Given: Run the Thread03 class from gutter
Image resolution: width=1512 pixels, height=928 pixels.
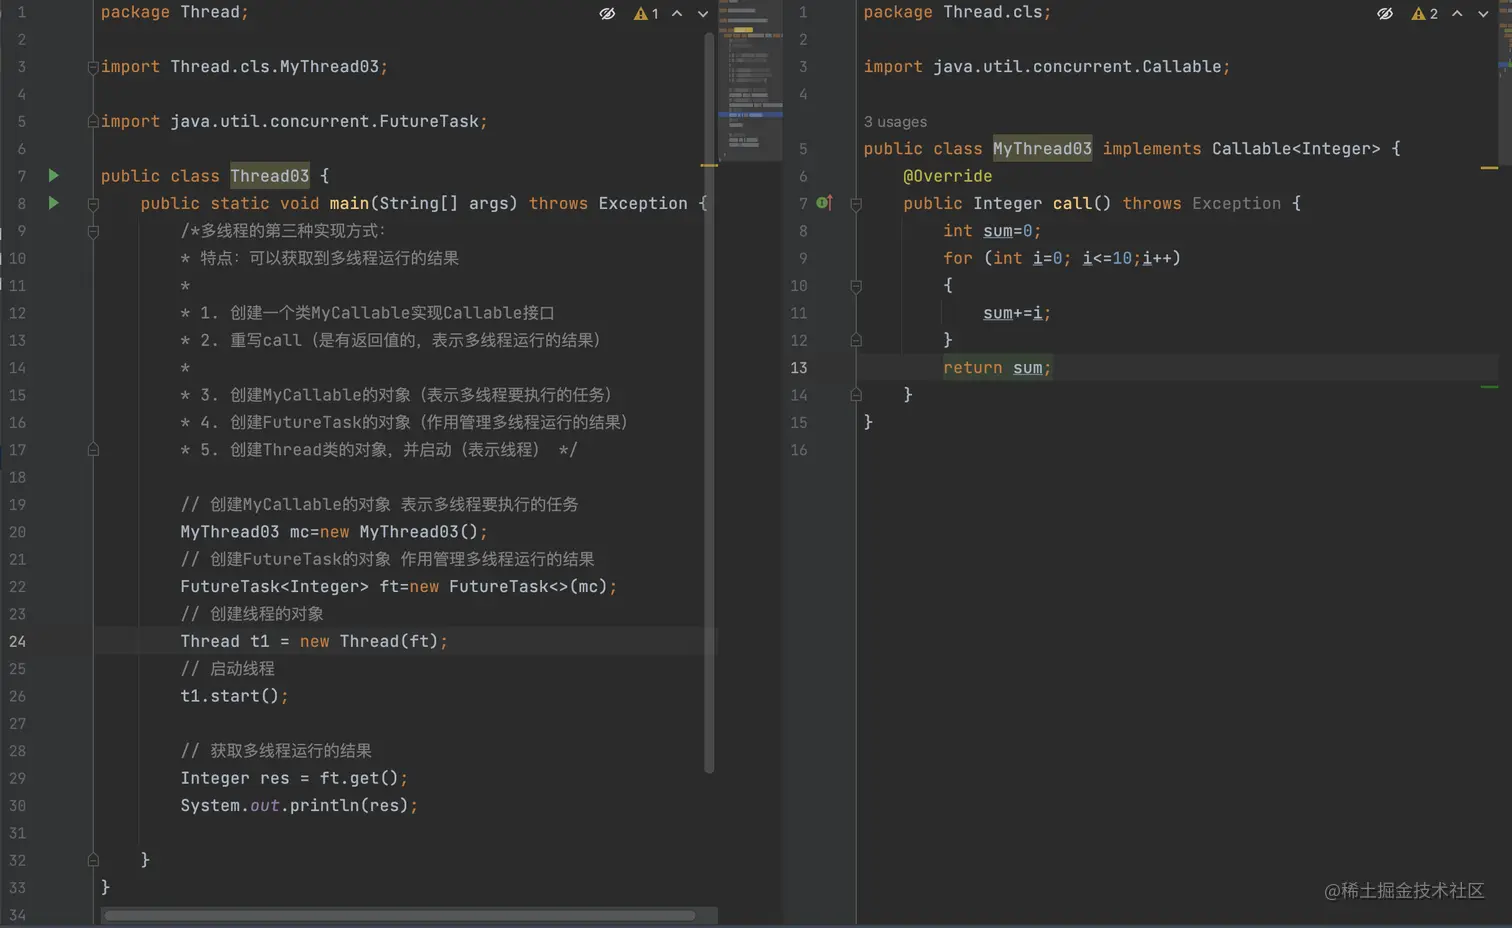Looking at the screenshot, I should (x=54, y=175).
